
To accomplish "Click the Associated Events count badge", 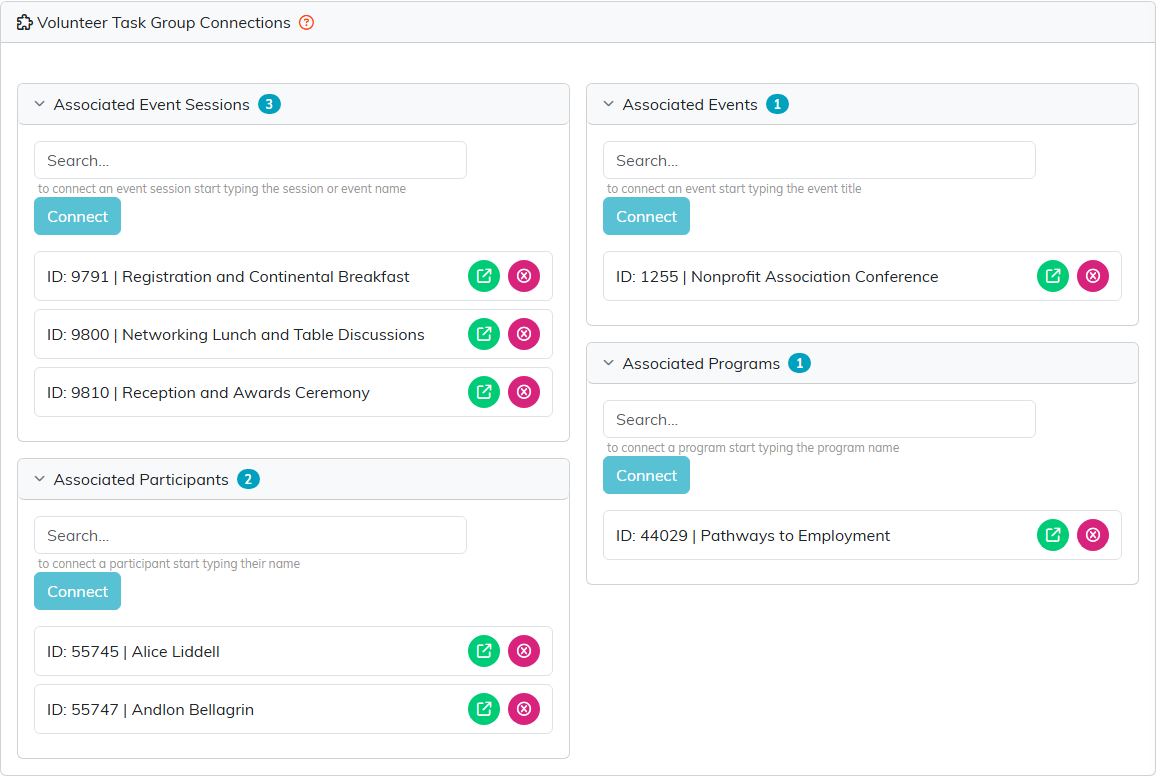I will [777, 105].
